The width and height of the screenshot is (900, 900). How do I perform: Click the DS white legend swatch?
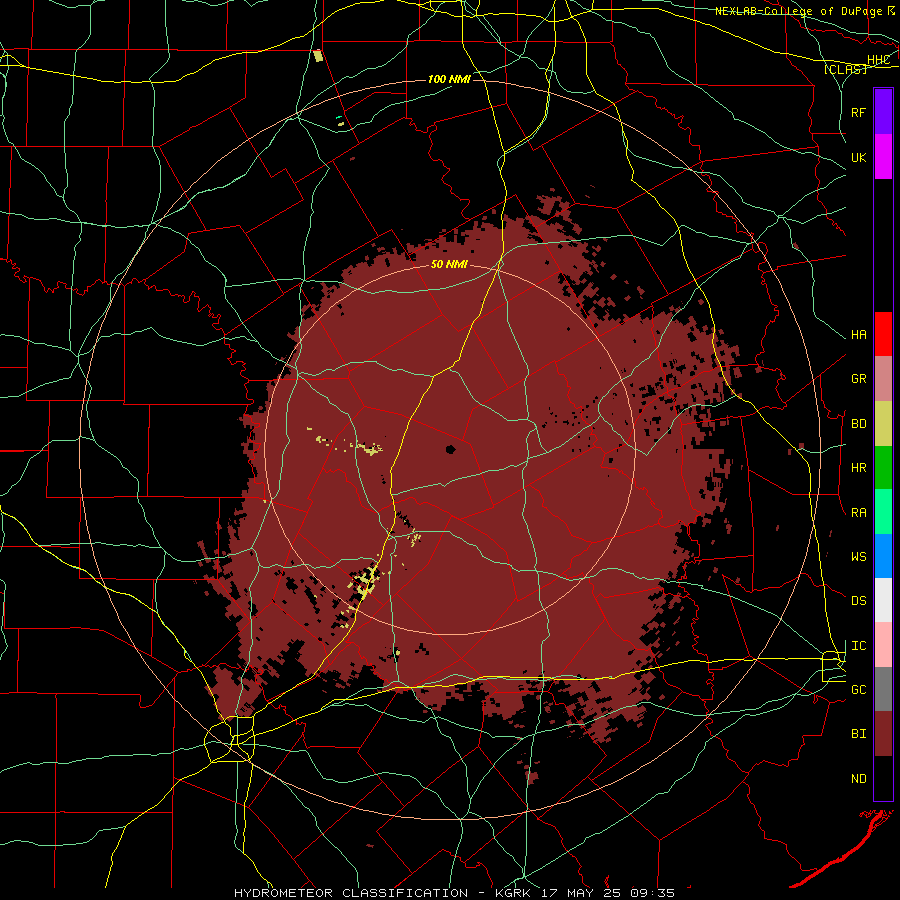click(x=883, y=600)
